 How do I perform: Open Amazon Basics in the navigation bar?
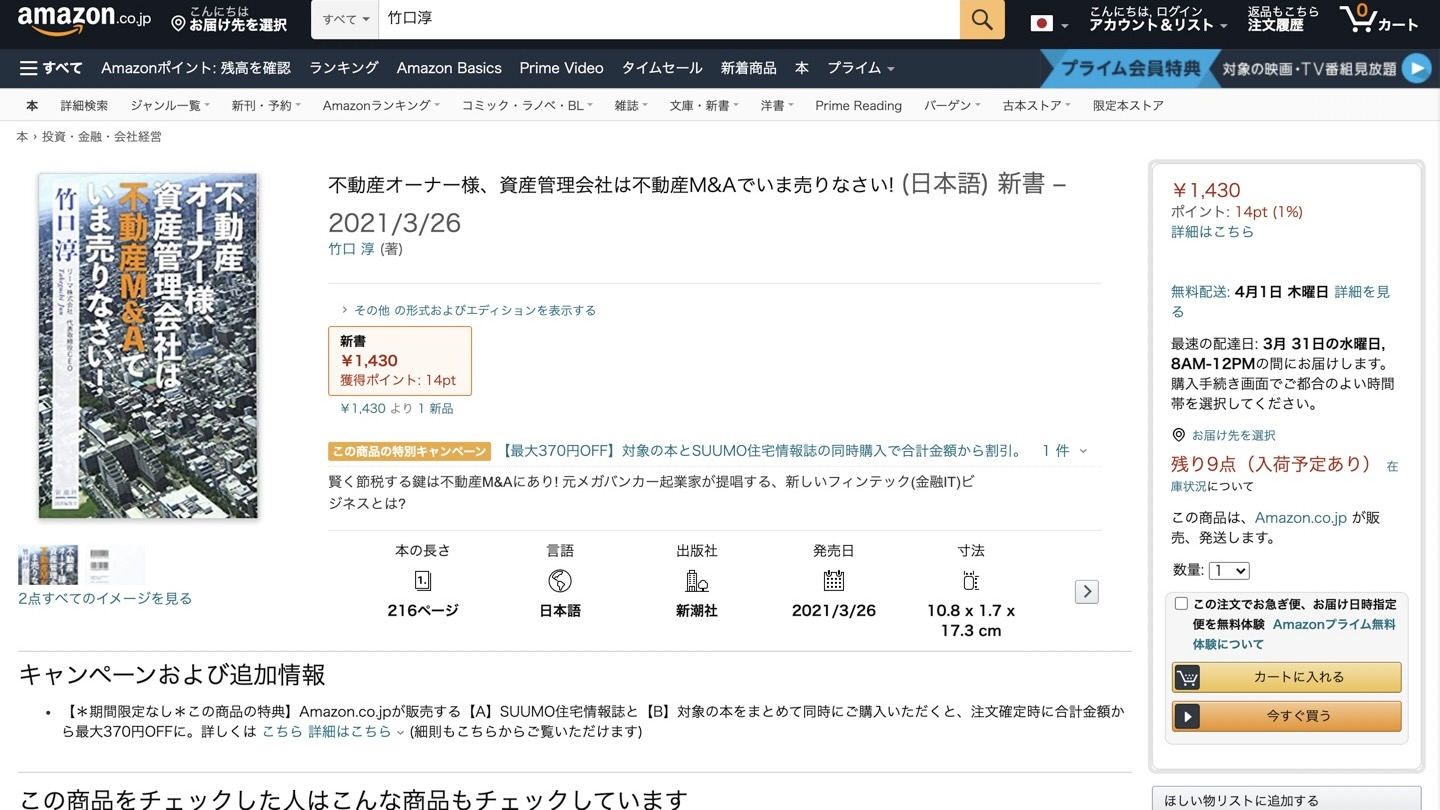click(x=449, y=68)
